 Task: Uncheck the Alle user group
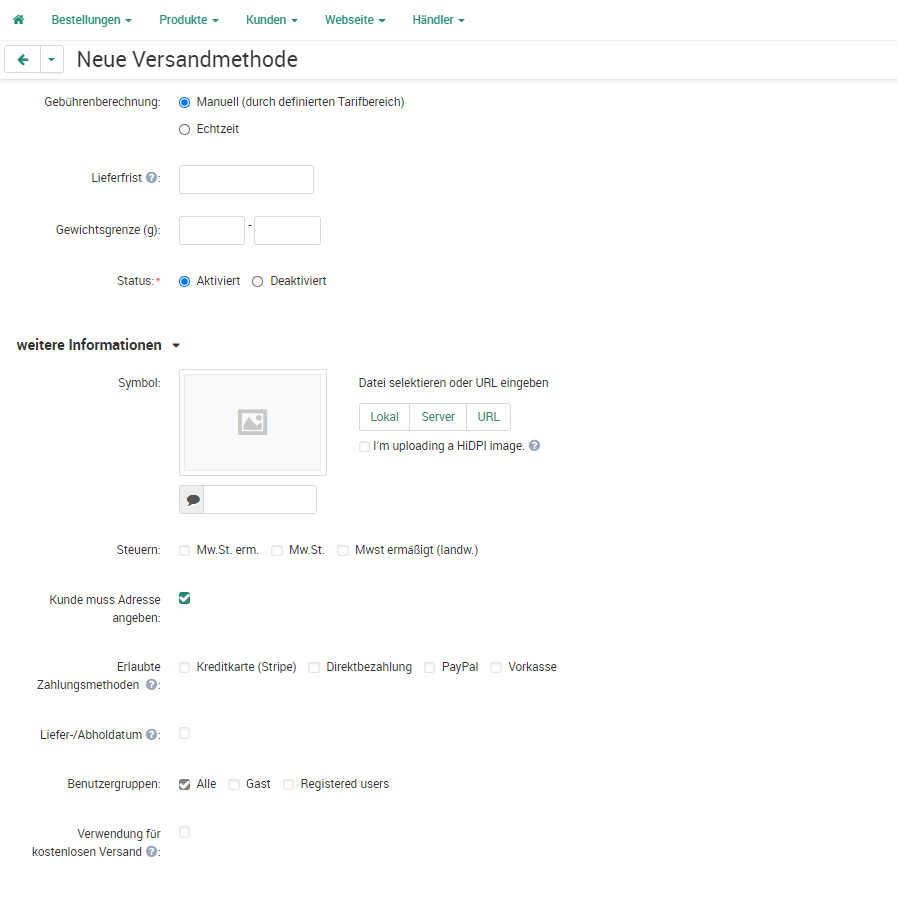[x=184, y=785]
